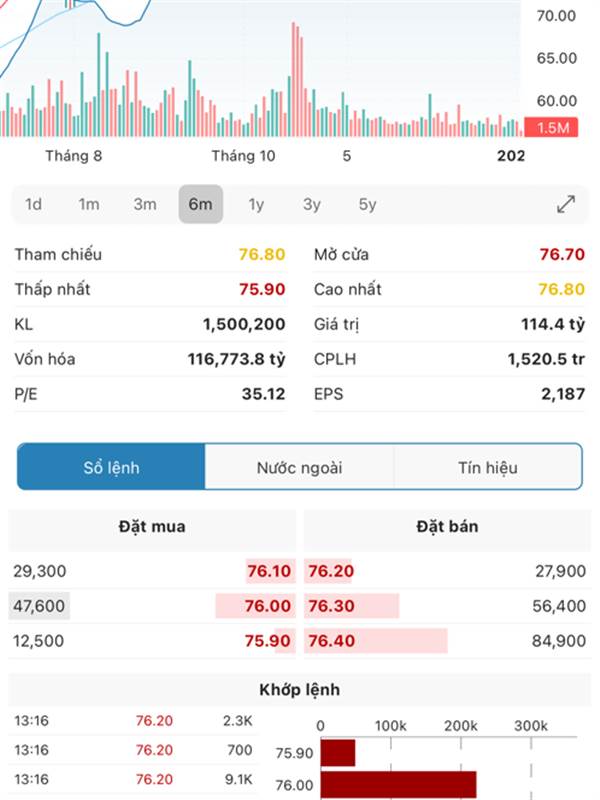This screenshot has height=800, width=600.
Task: Select the 1m timeframe
Action: 89,204
